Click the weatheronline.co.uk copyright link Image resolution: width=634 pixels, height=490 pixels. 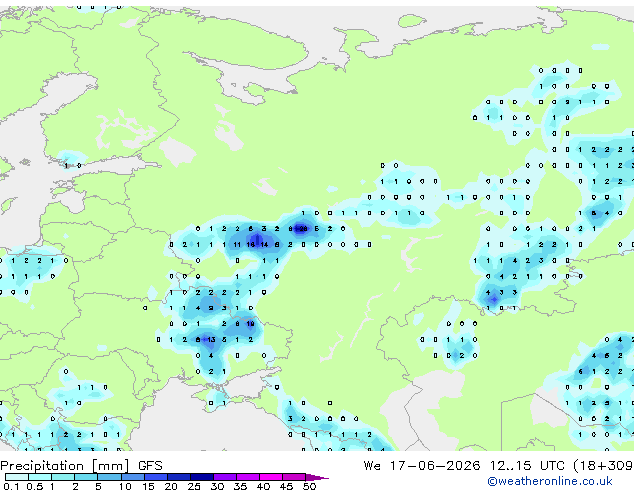tap(550, 481)
